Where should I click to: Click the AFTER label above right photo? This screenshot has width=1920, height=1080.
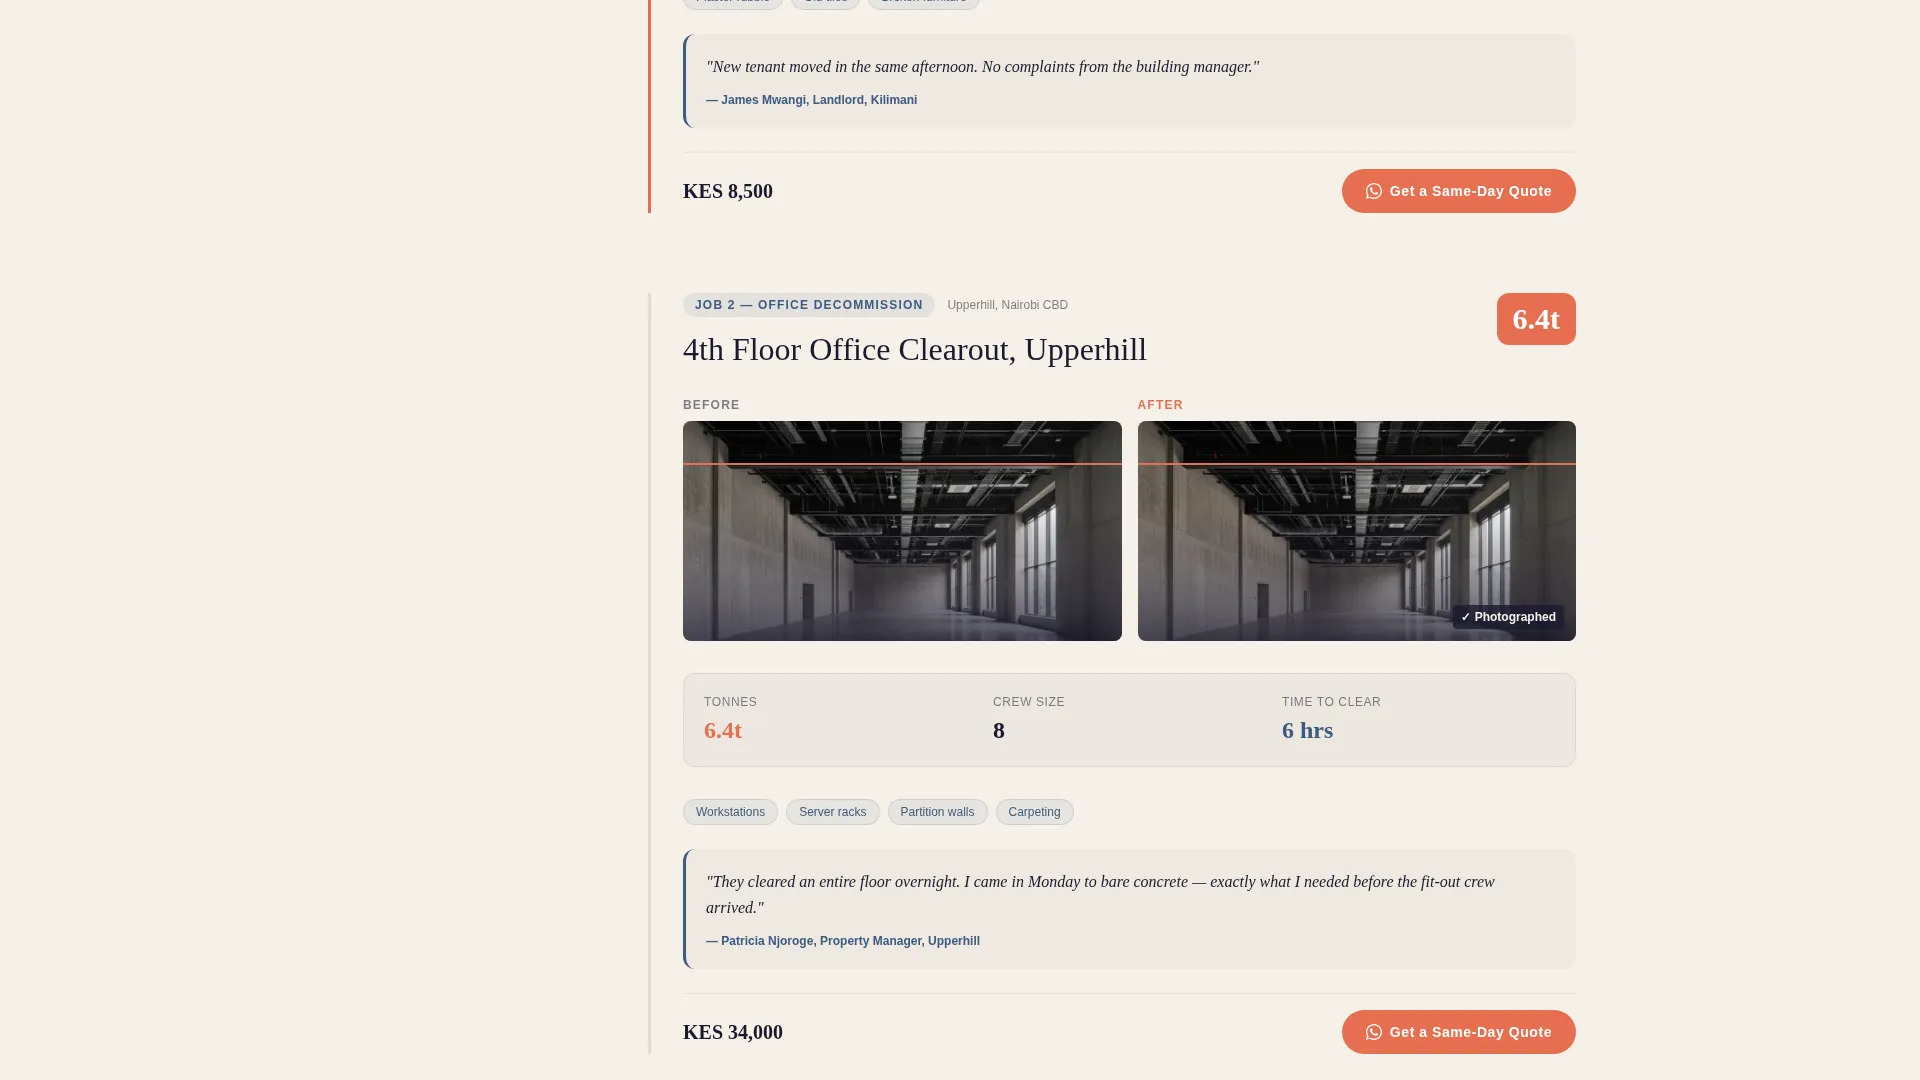coord(1160,405)
